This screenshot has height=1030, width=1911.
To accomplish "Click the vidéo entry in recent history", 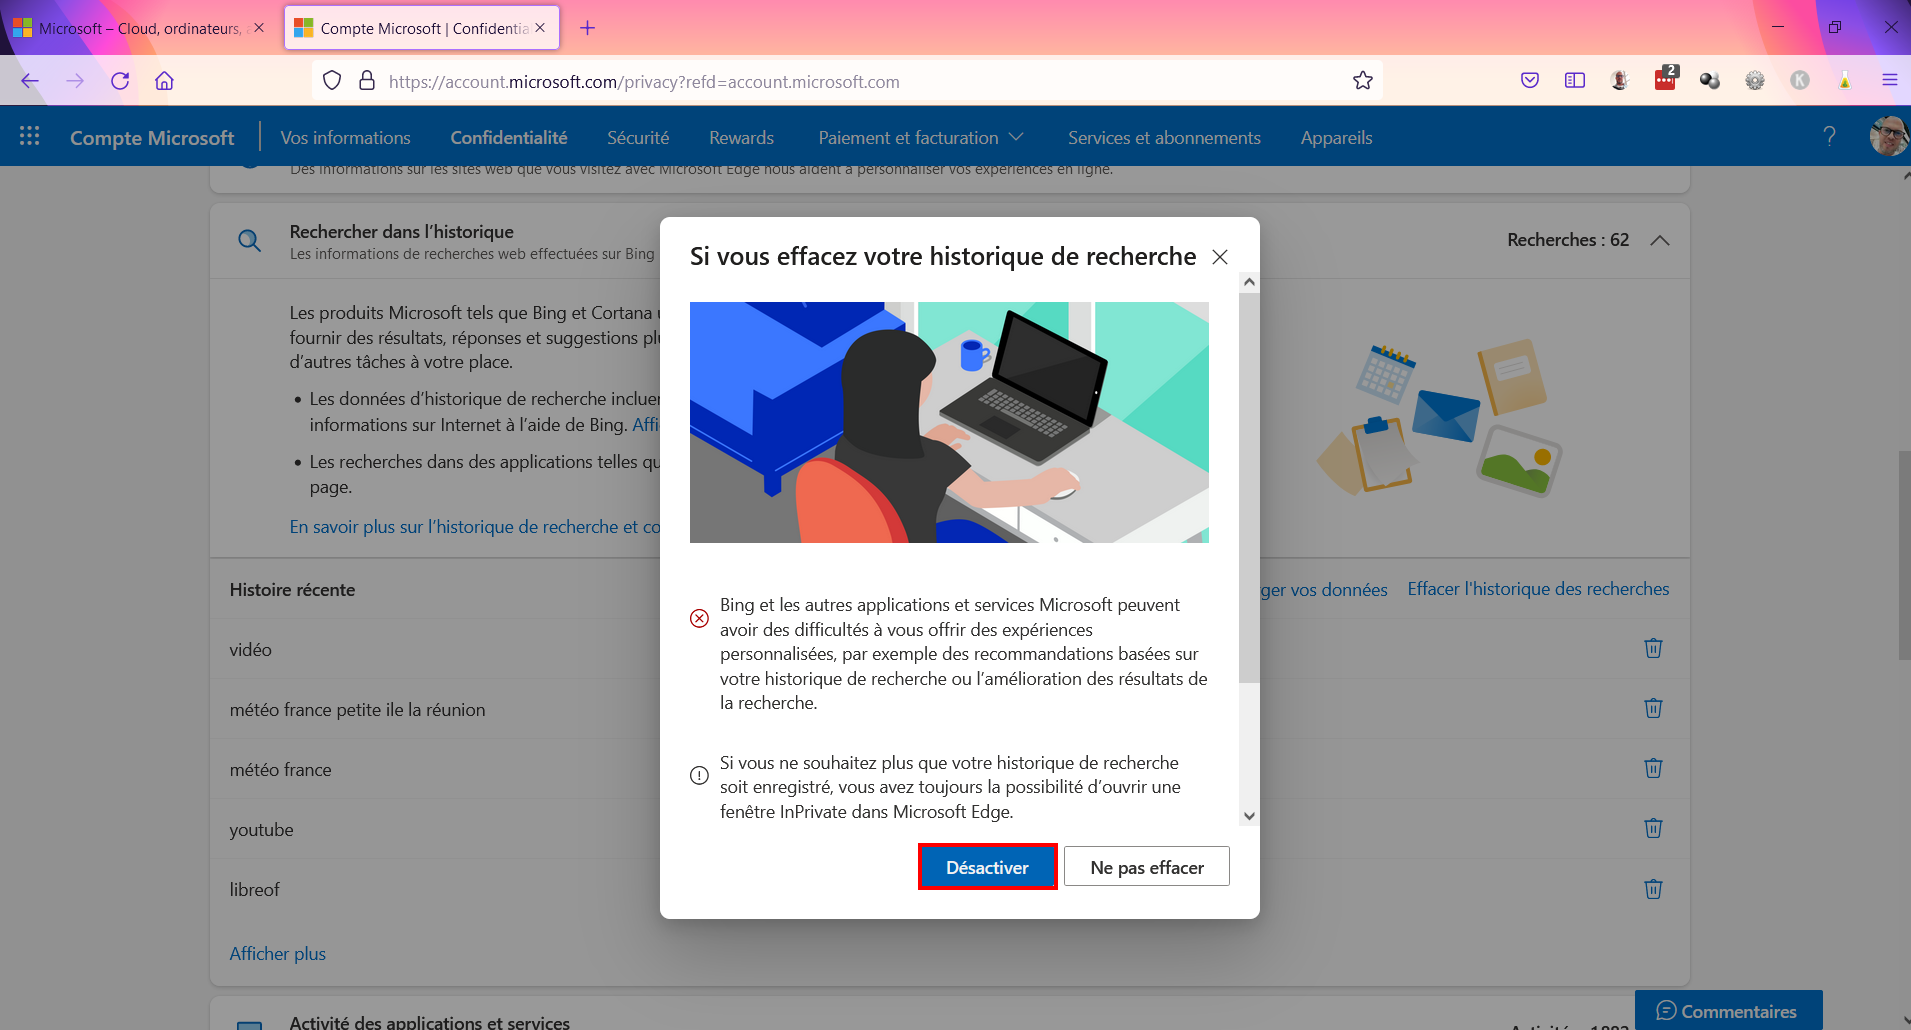I will click(251, 650).
